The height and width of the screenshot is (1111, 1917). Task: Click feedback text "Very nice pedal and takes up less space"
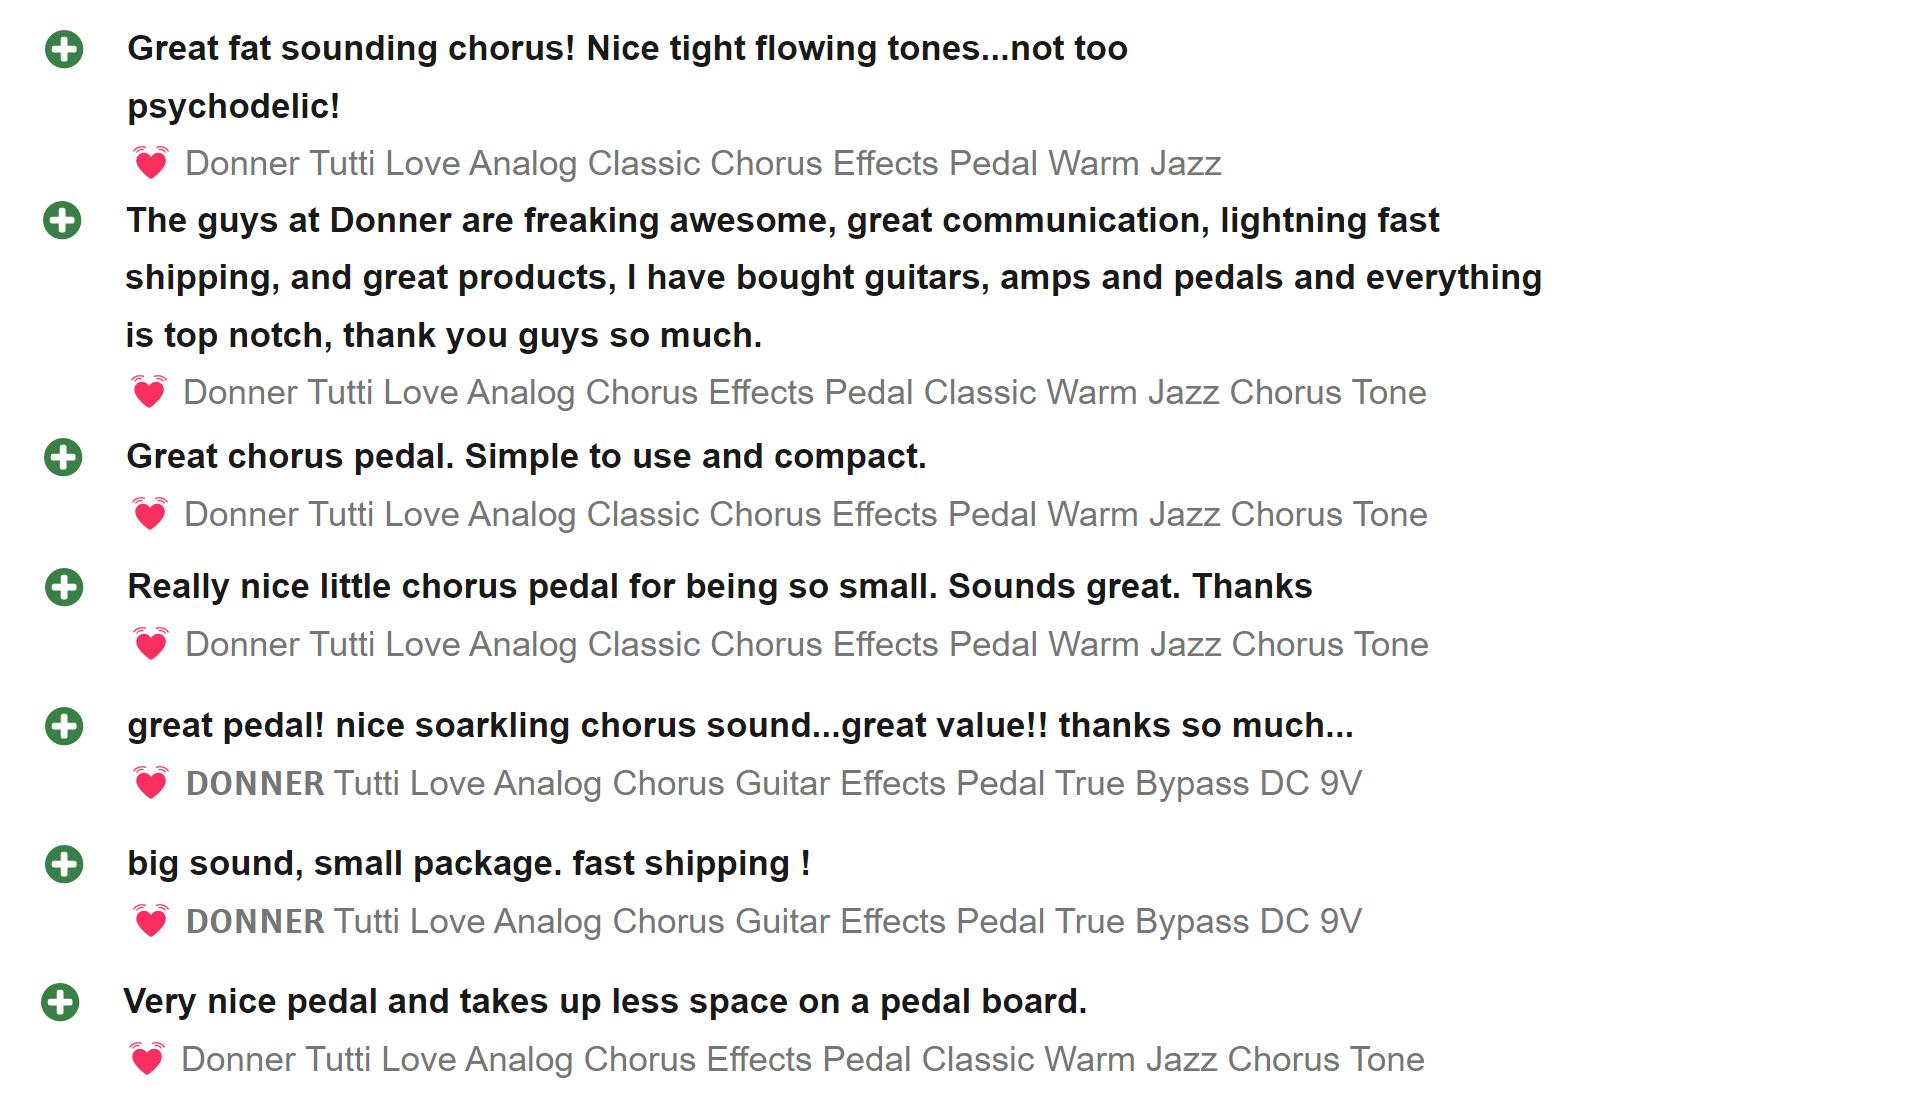point(604,1002)
